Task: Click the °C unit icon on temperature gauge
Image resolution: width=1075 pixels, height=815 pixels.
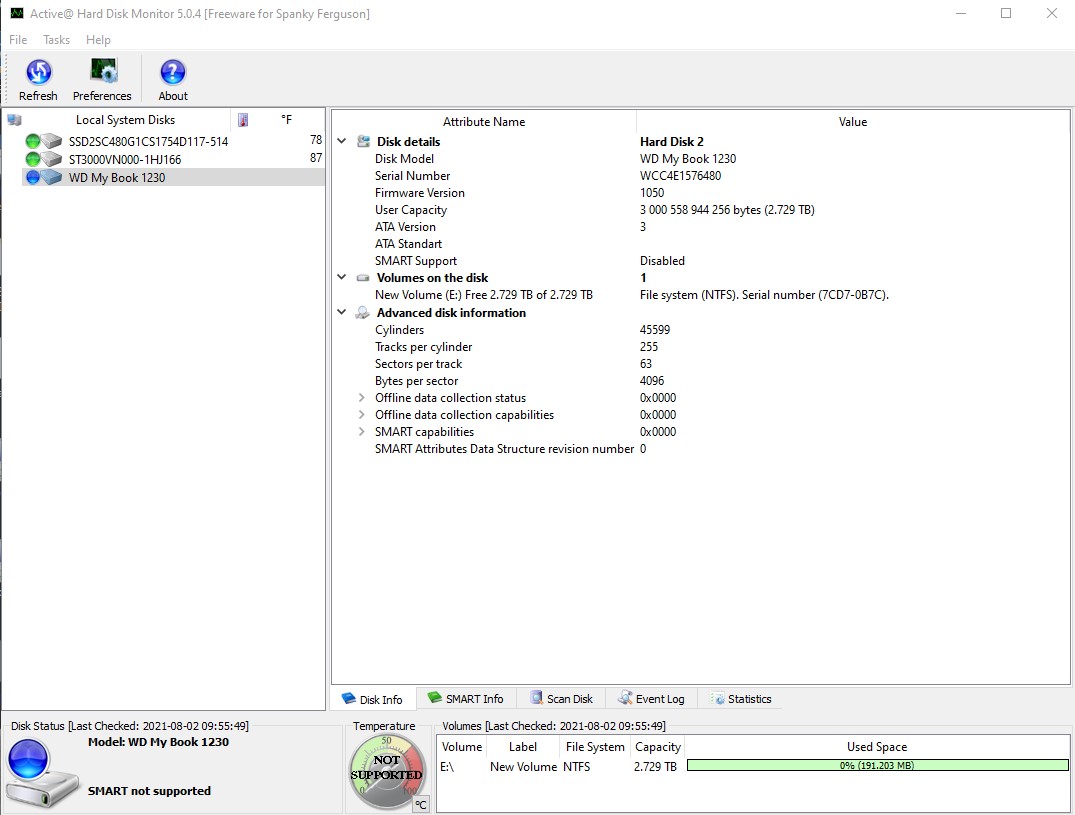Action: (x=421, y=804)
